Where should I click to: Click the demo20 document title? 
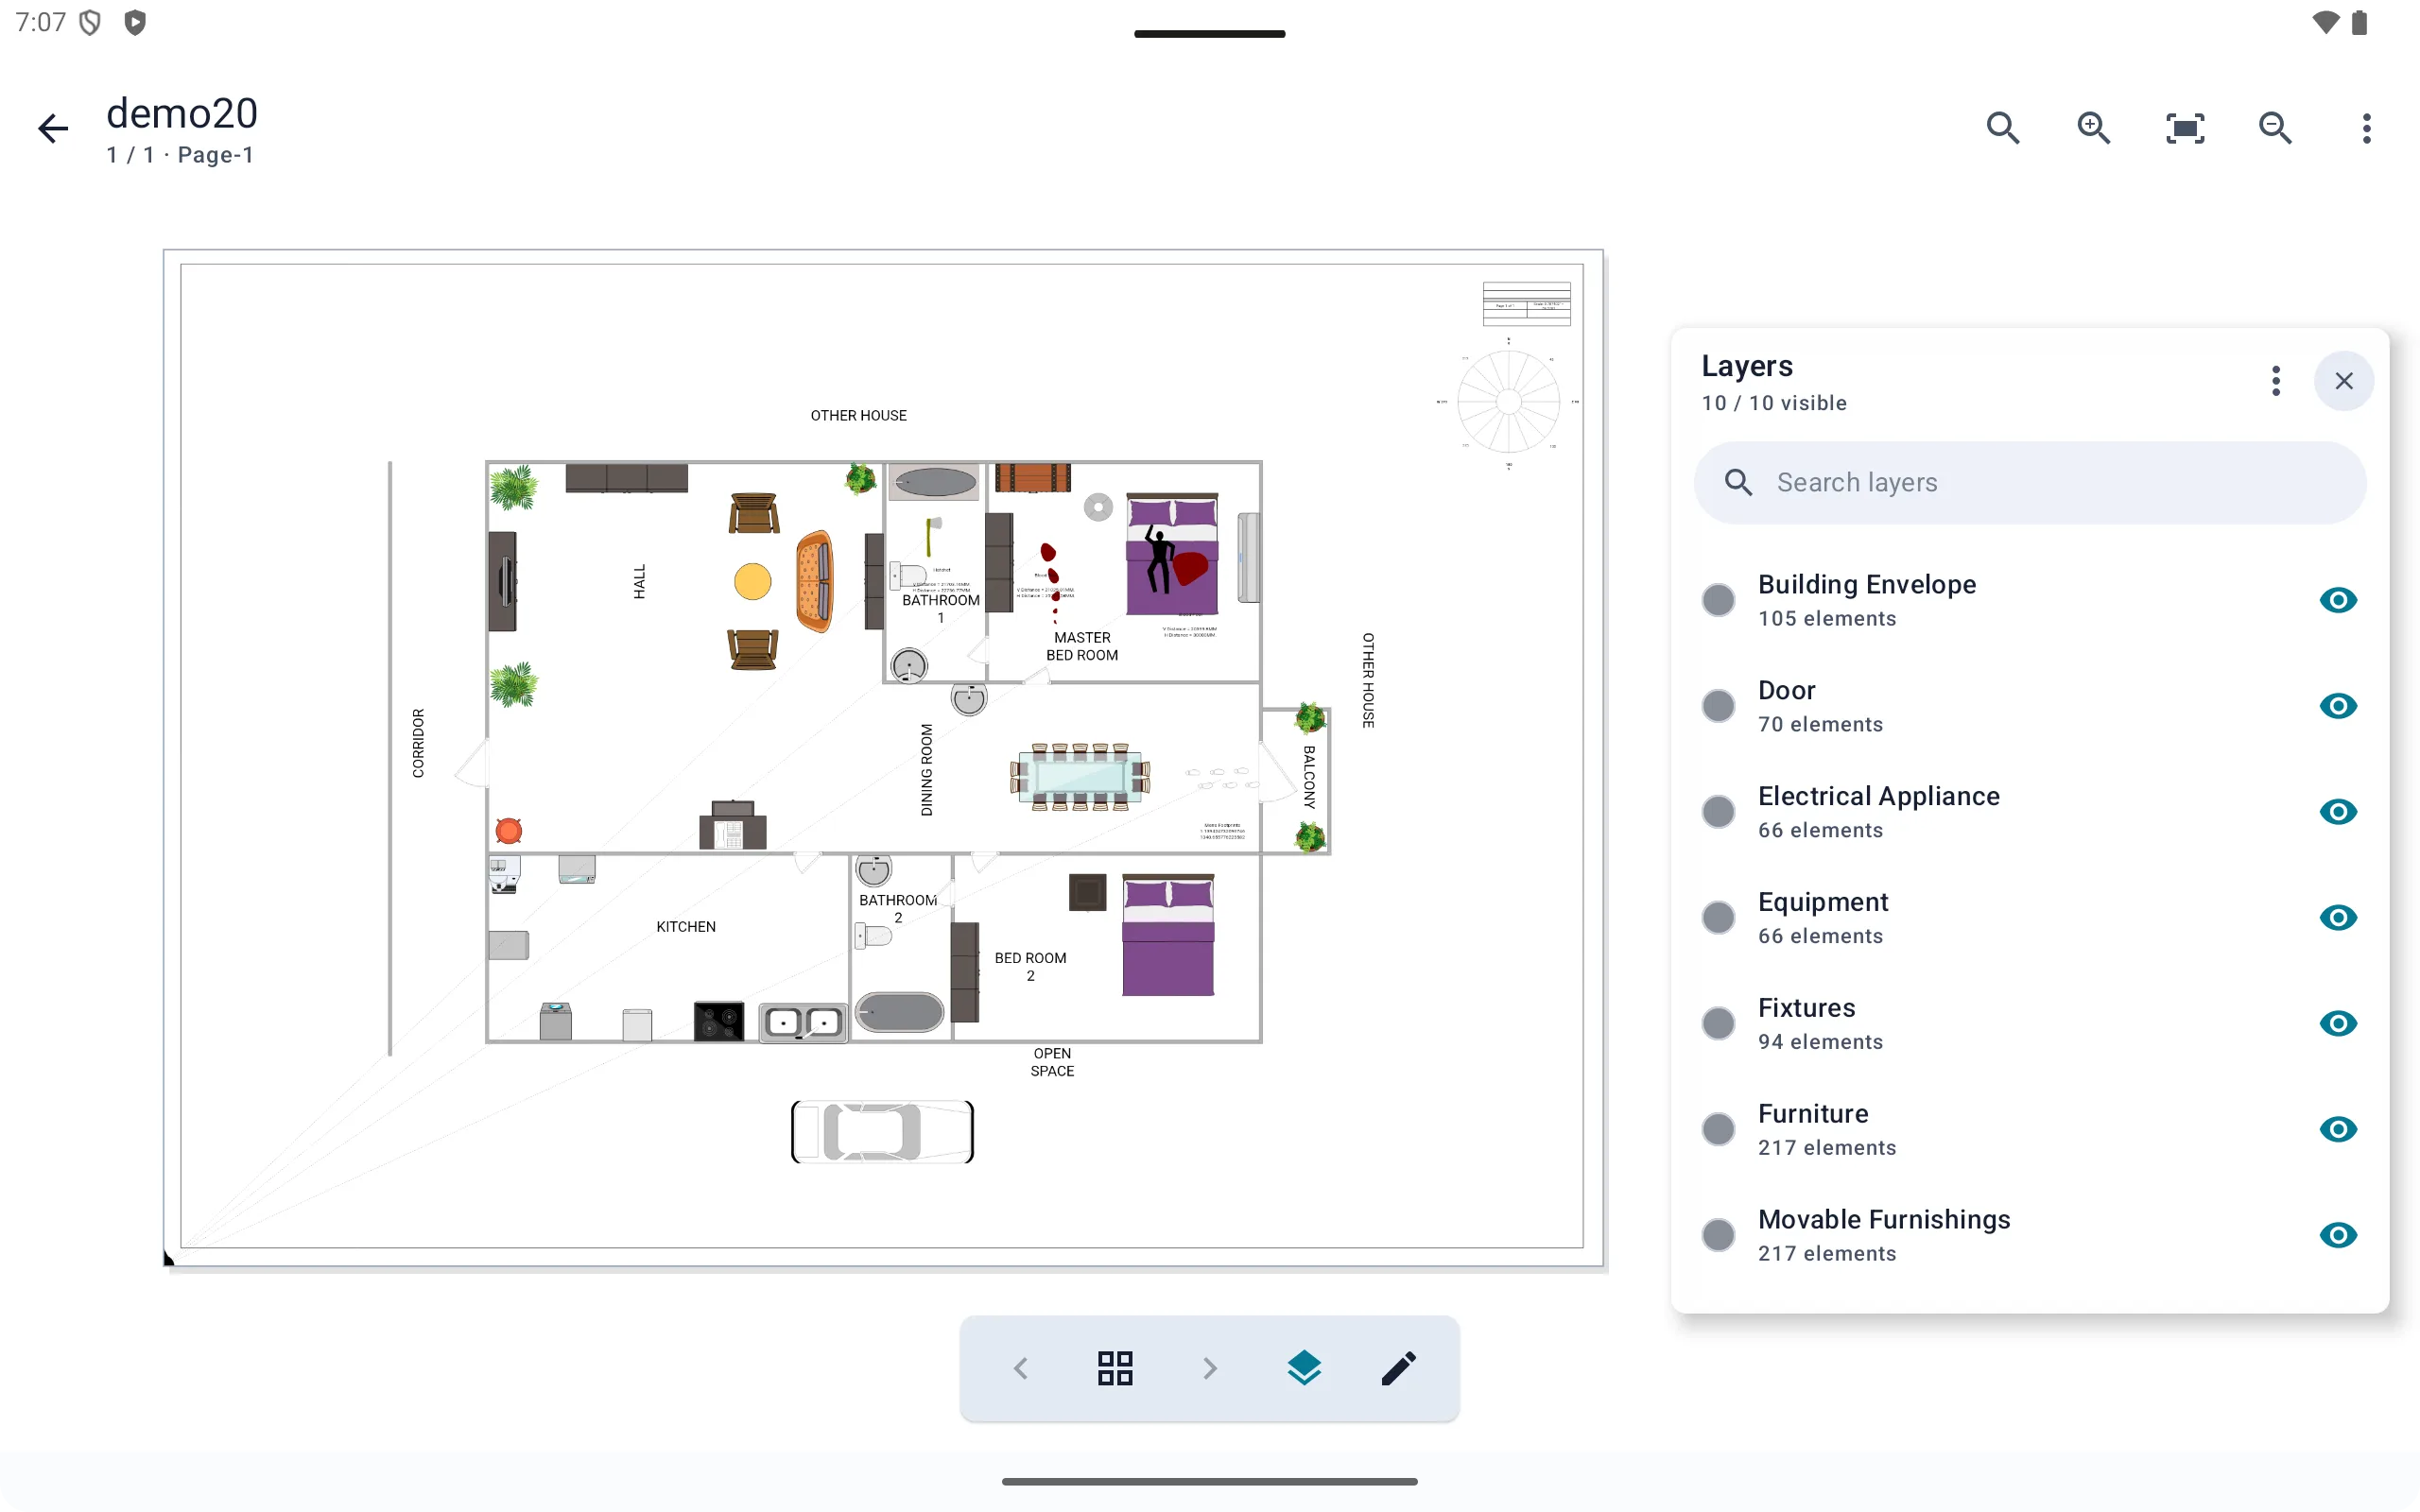click(x=182, y=114)
